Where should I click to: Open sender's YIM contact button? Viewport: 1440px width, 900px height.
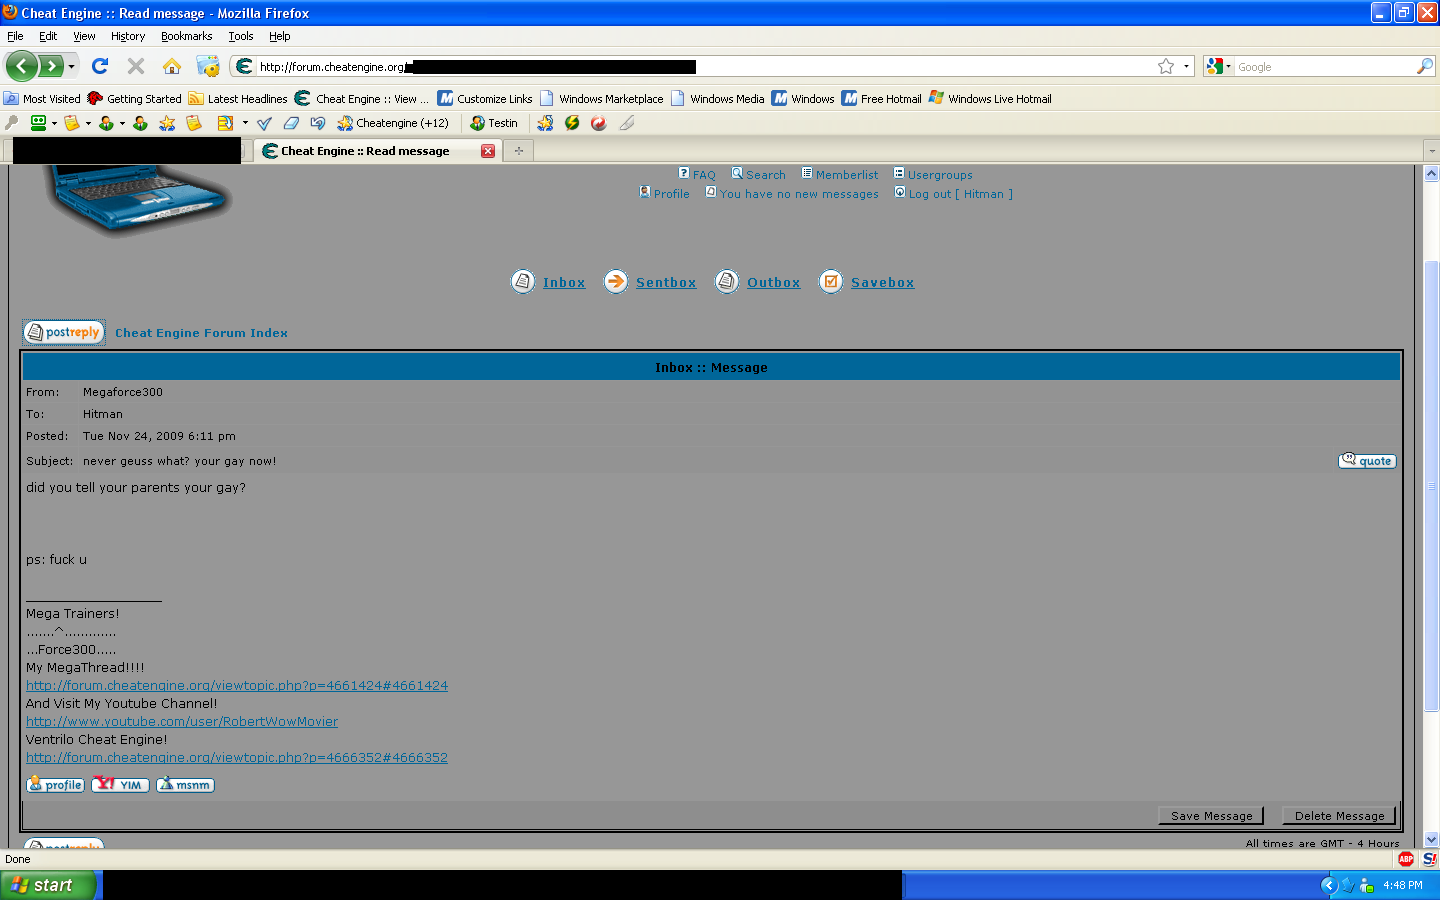click(120, 785)
